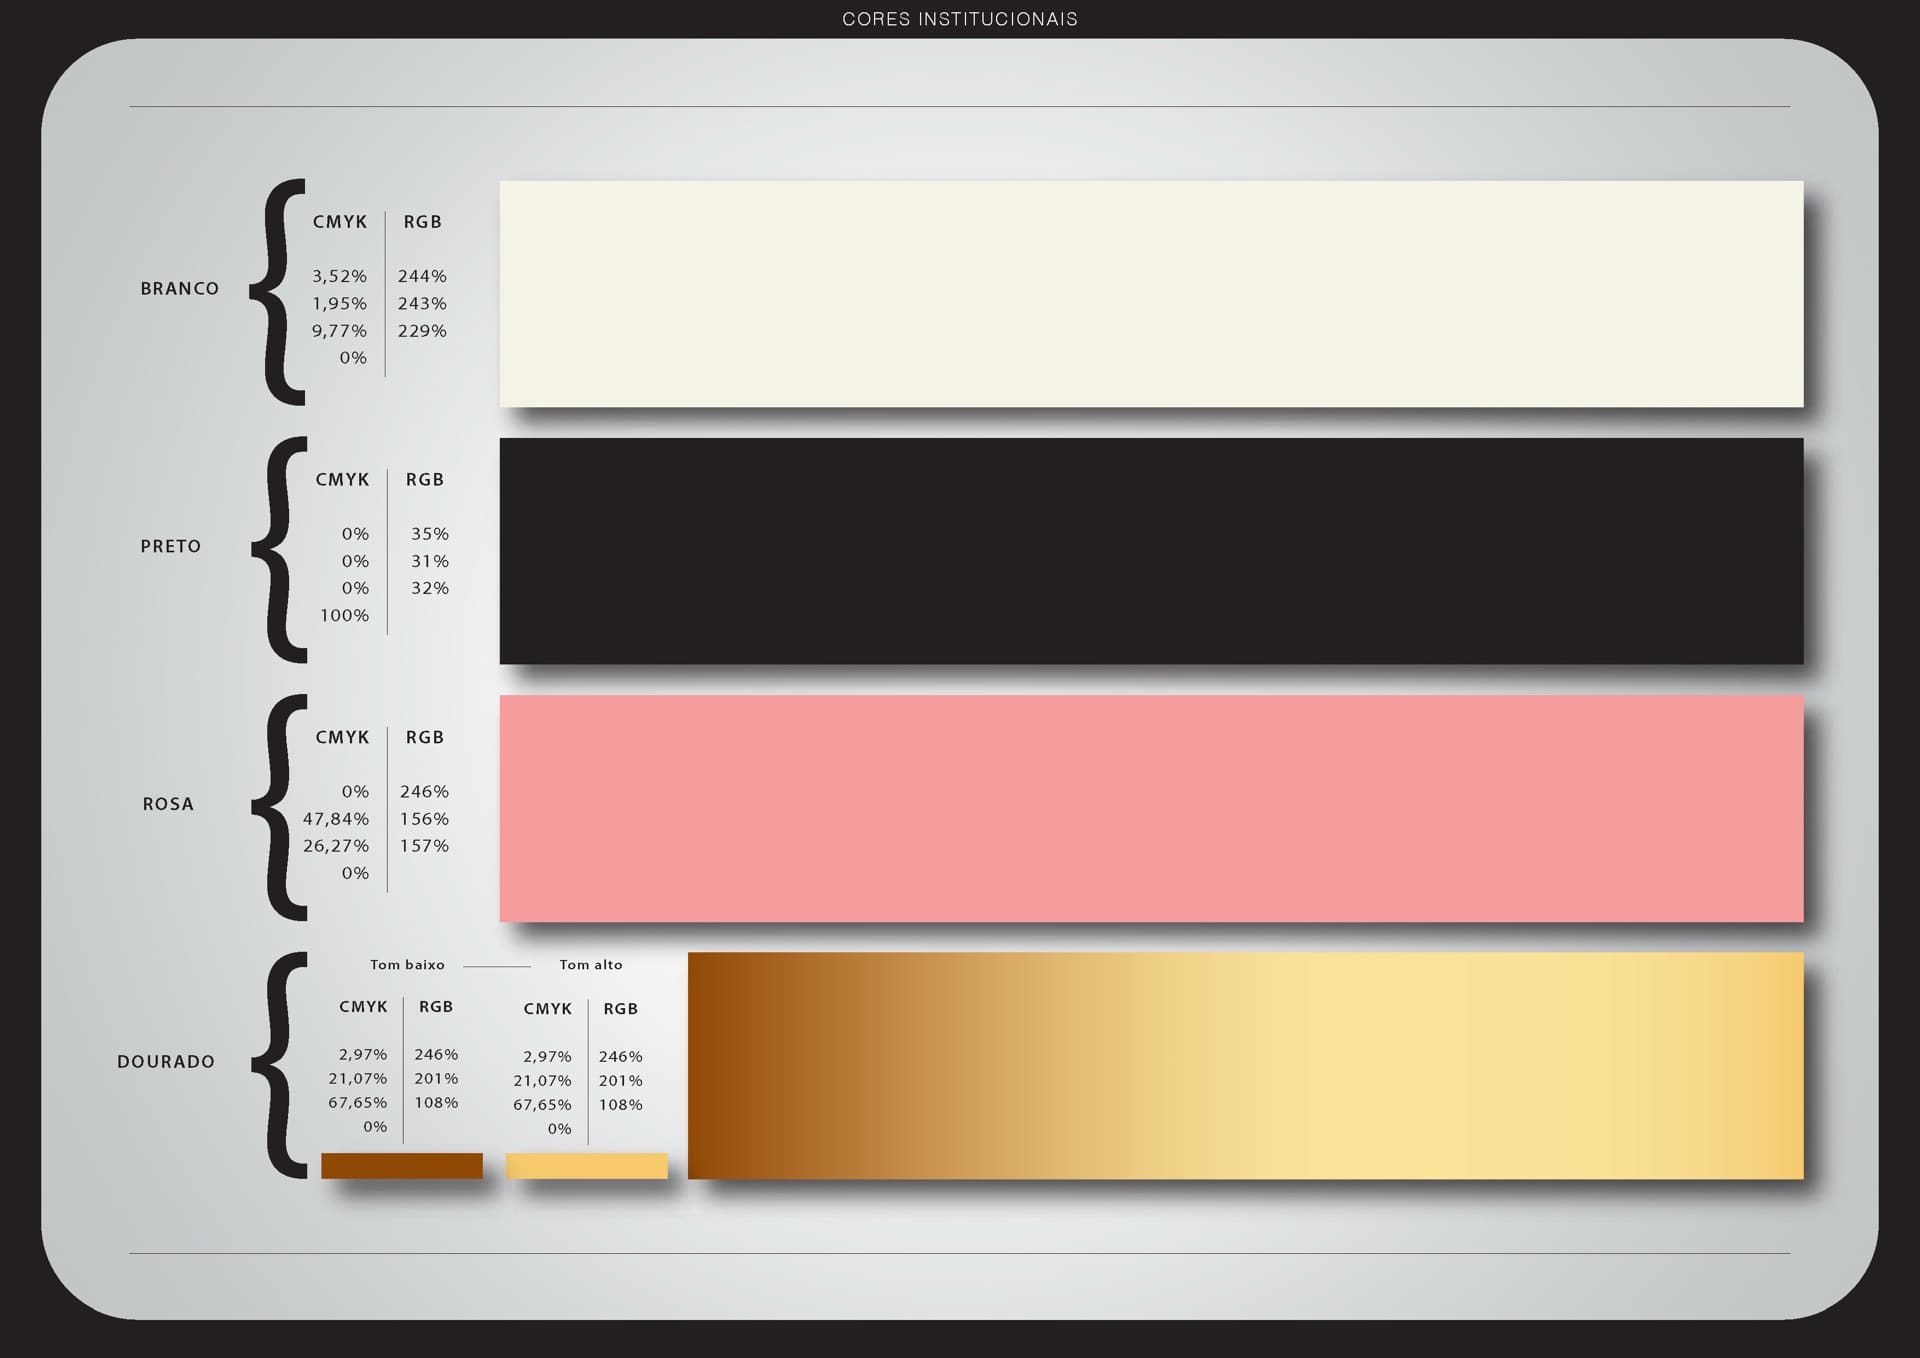Click the 100% CMYK value under PRETO
Viewport: 1920px width, 1358px height.
pos(344,616)
